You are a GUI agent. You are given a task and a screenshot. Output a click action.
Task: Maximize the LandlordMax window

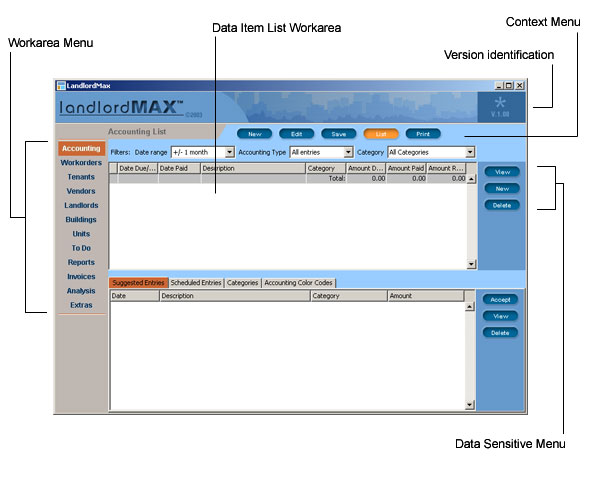point(509,86)
